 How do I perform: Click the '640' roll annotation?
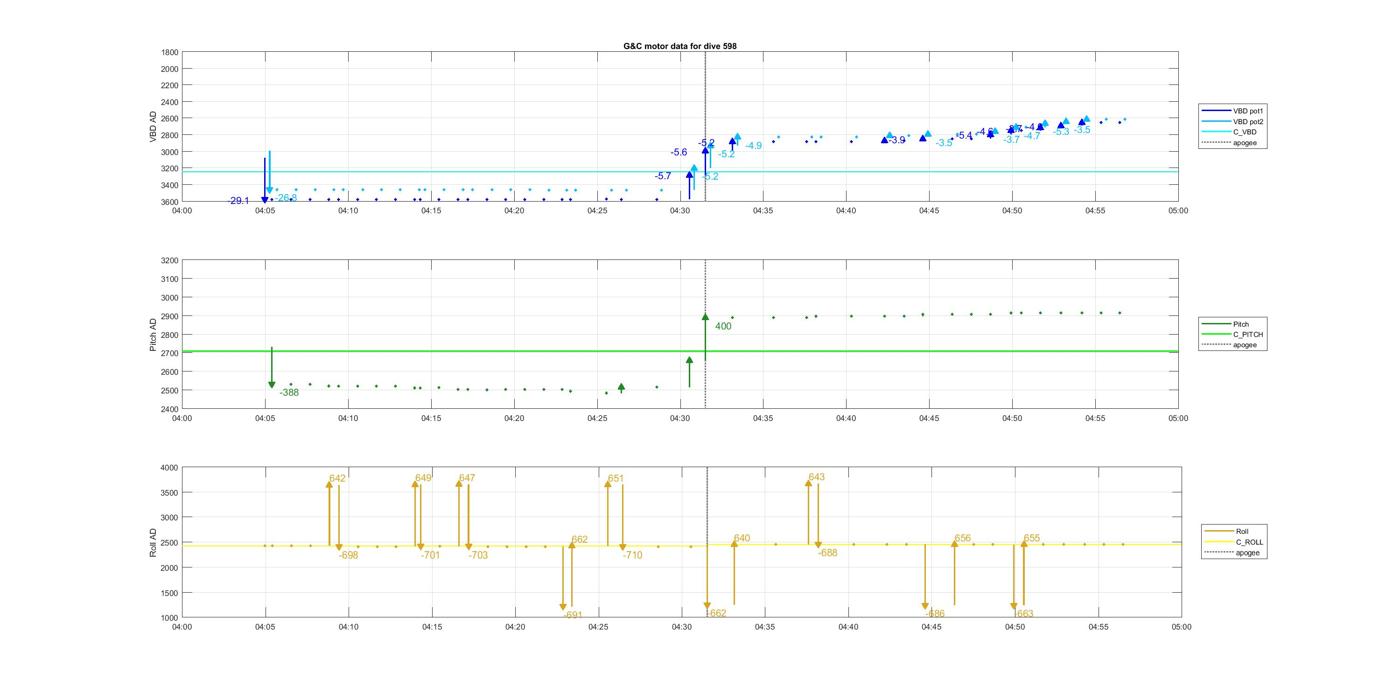[x=742, y=539]
